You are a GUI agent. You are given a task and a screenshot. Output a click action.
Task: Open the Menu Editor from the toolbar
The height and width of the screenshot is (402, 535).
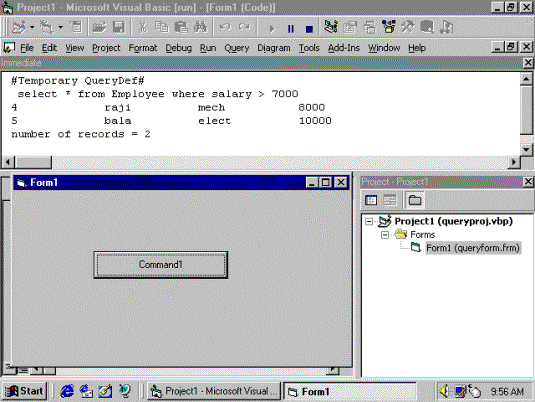click(76, 27)
